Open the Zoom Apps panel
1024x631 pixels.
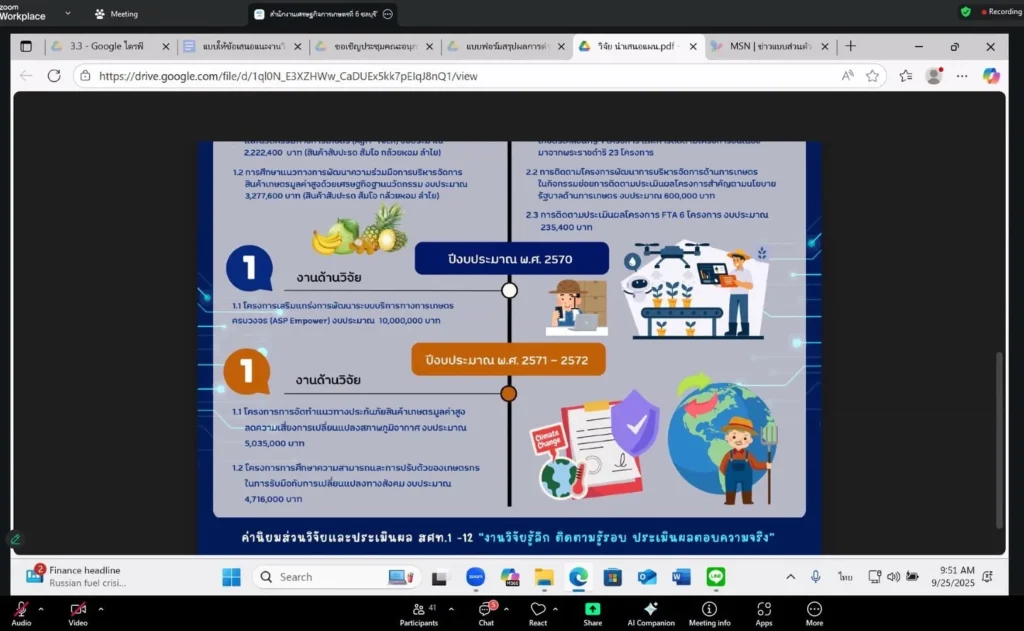click(764, 610)
